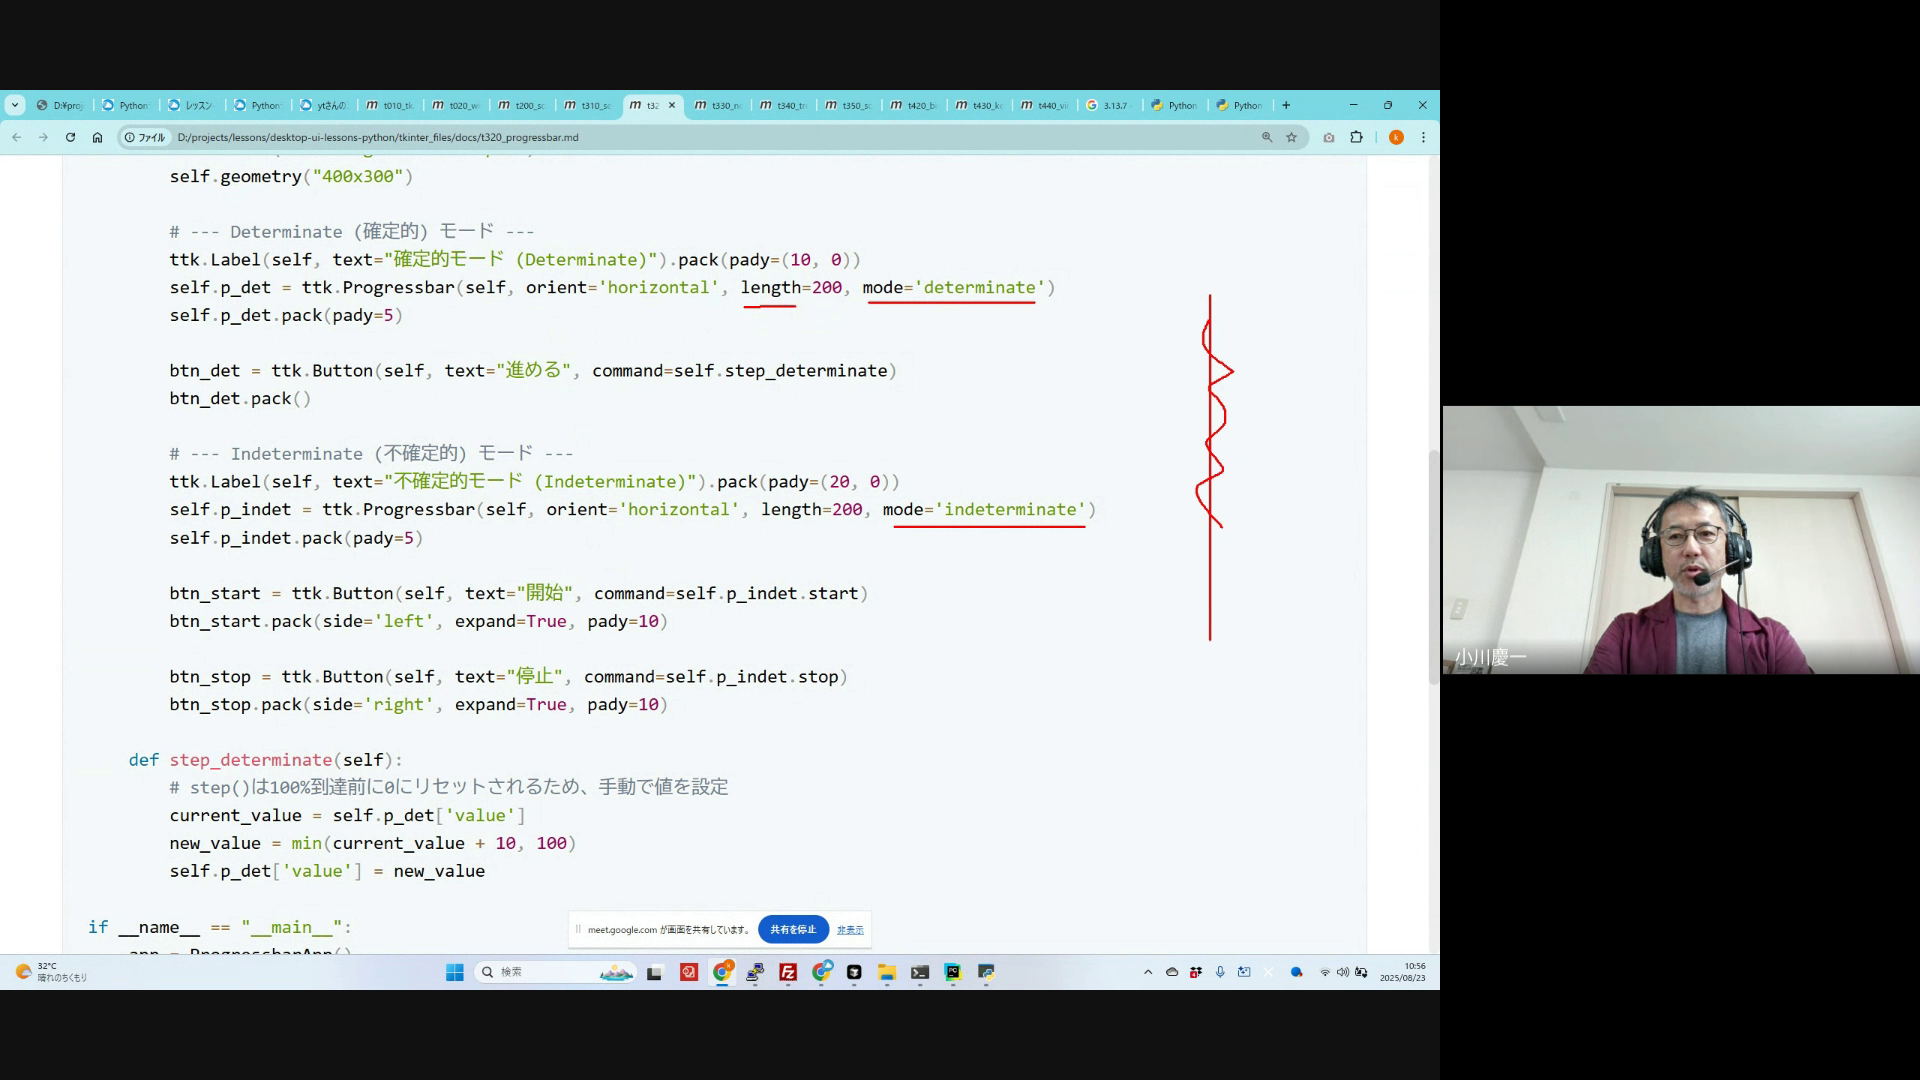Open the Chrome three-dot menu
Image resolution: width=1920 pixels, height=1080 pixels.
[1423, 137]
